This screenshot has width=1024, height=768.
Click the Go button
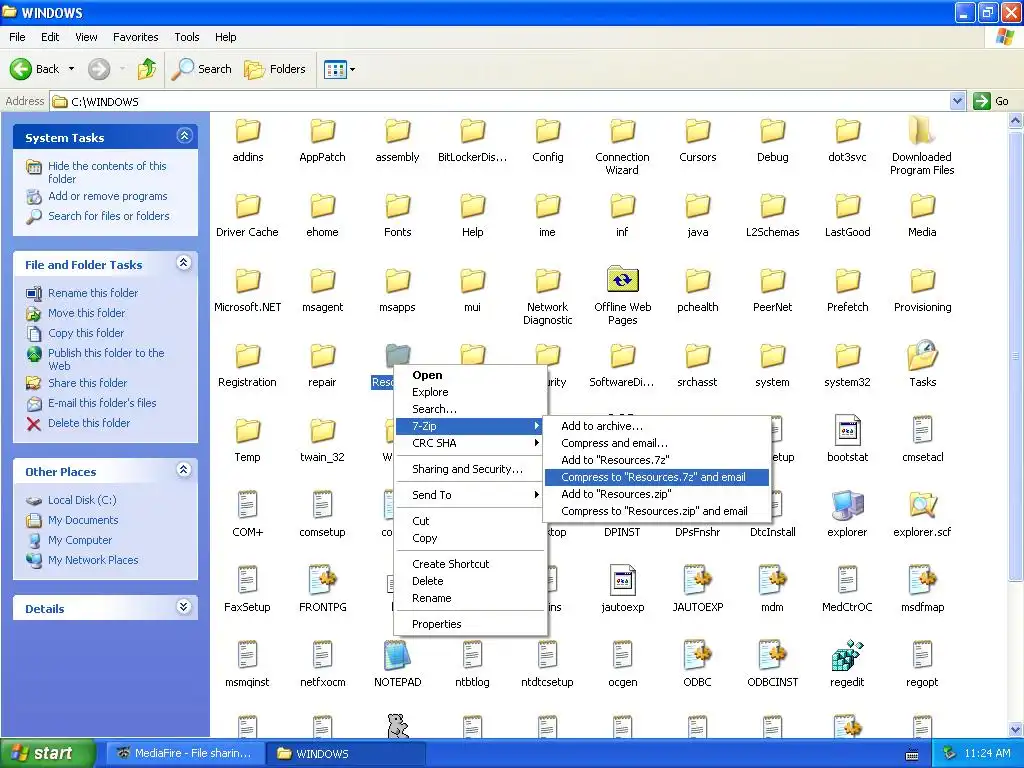(x=991, y=101)
